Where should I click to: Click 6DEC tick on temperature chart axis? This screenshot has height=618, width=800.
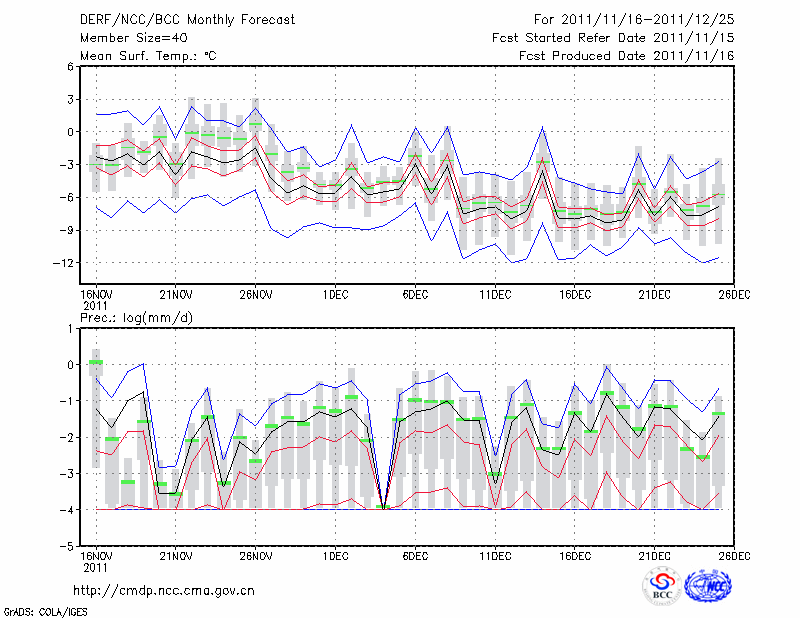[x=415, y=296]
